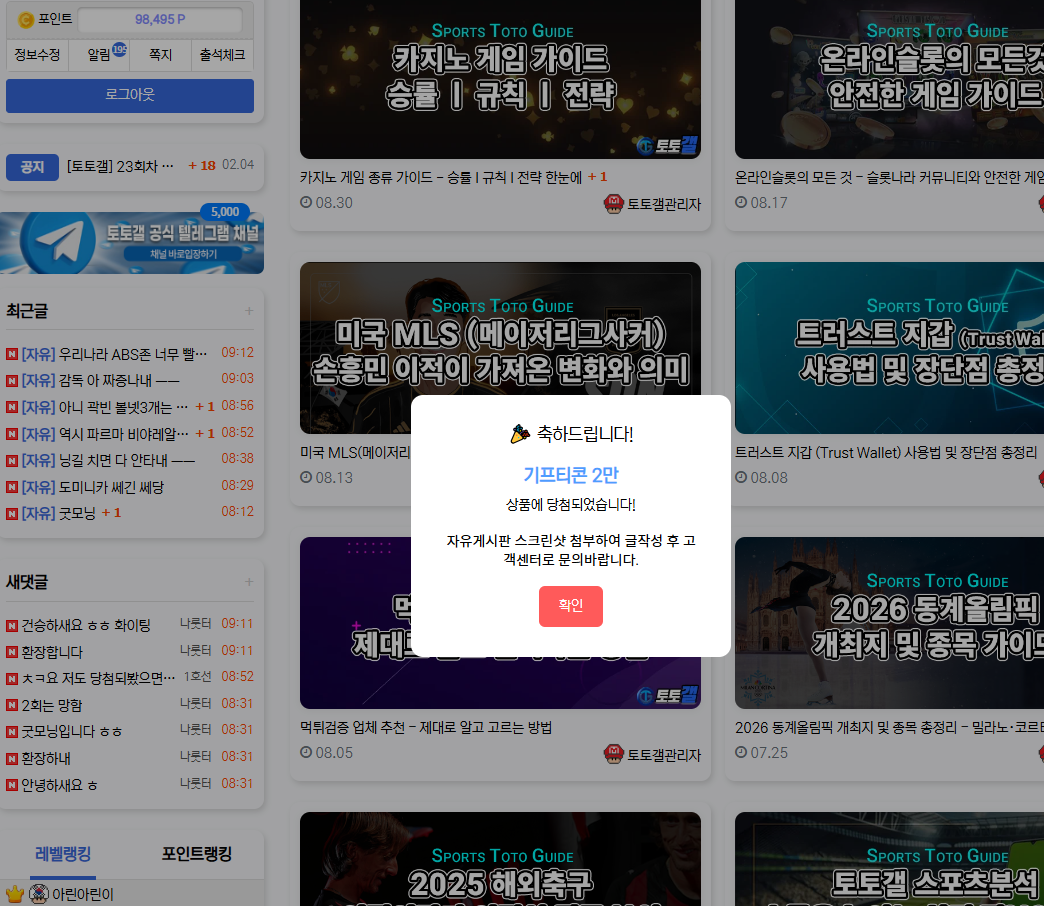Viewport: 1044px width, 906px height.
Task: Open comment 건승하새요 ㅎㅎ 화이팅
Action: (x=86, y=625)
